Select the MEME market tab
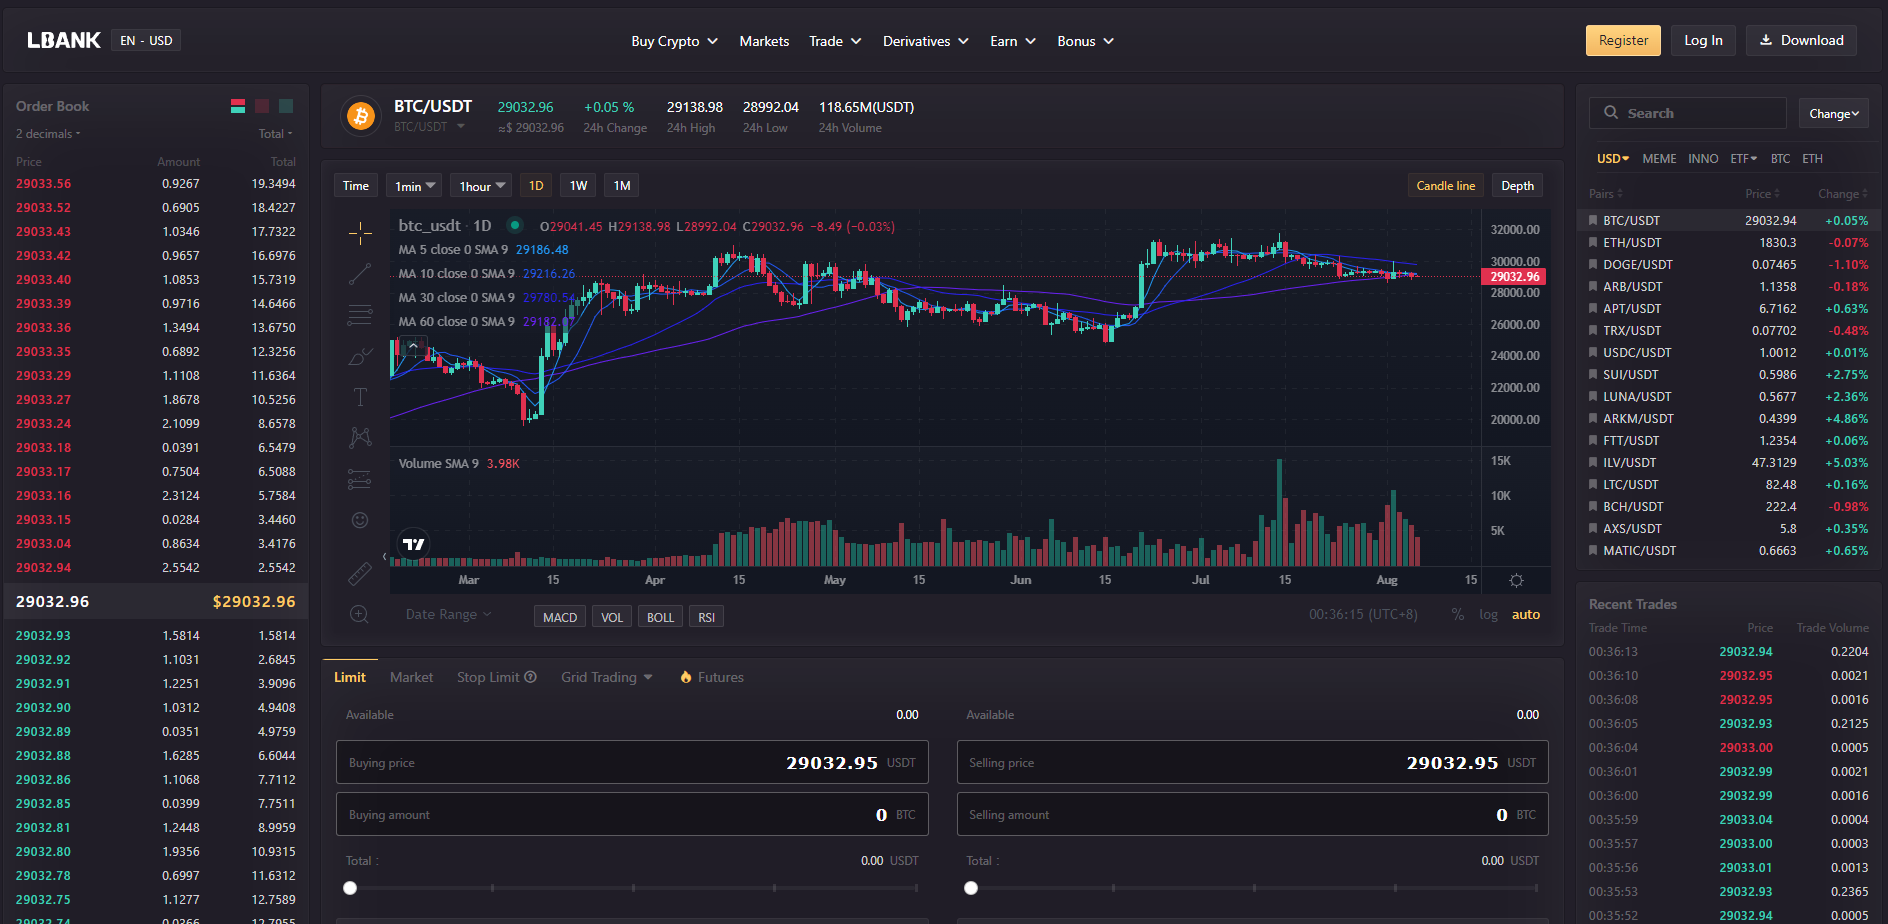 [x=1659, y=159]
